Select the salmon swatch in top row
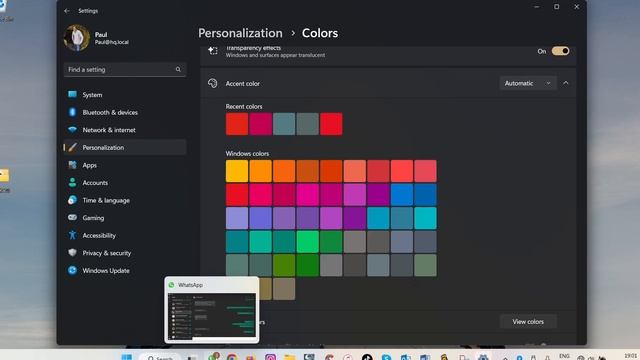The width and height of the screenshot is (640, 360). pyautogui.click(x=355, y=171)
